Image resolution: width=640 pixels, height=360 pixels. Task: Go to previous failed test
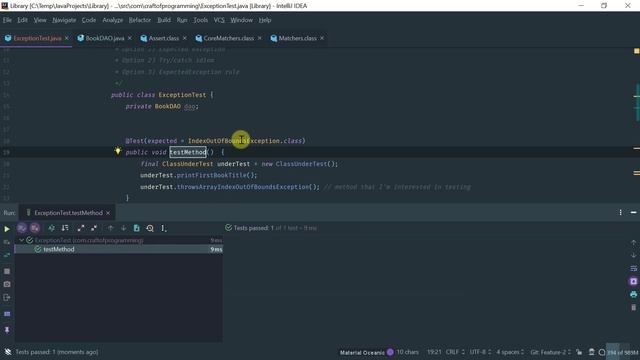click(110, 228)
